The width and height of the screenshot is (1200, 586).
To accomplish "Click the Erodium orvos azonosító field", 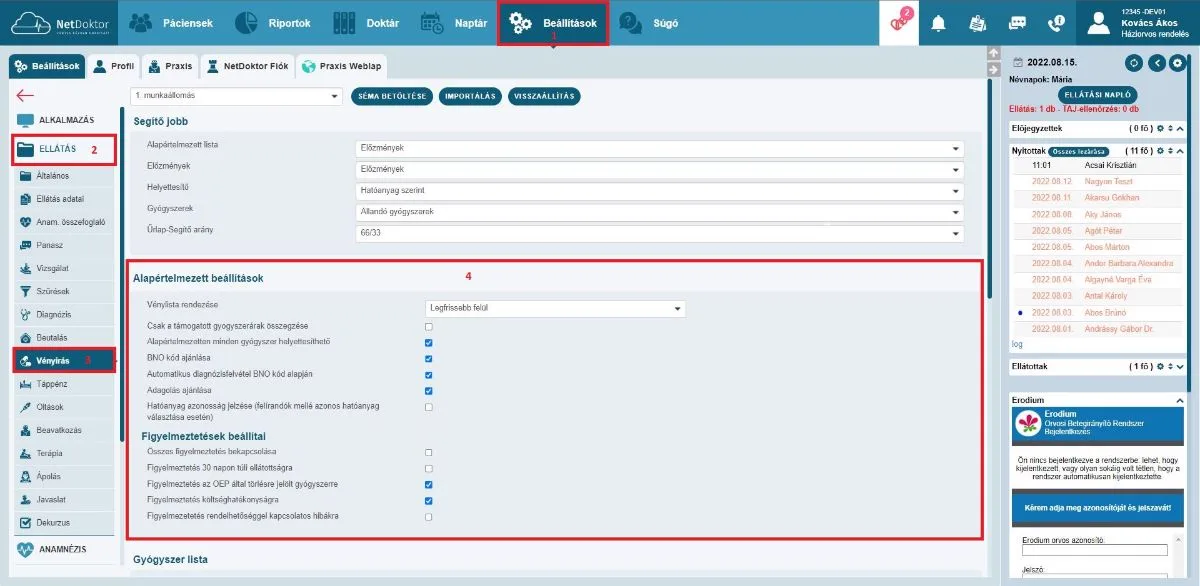I will point(1095,549).
